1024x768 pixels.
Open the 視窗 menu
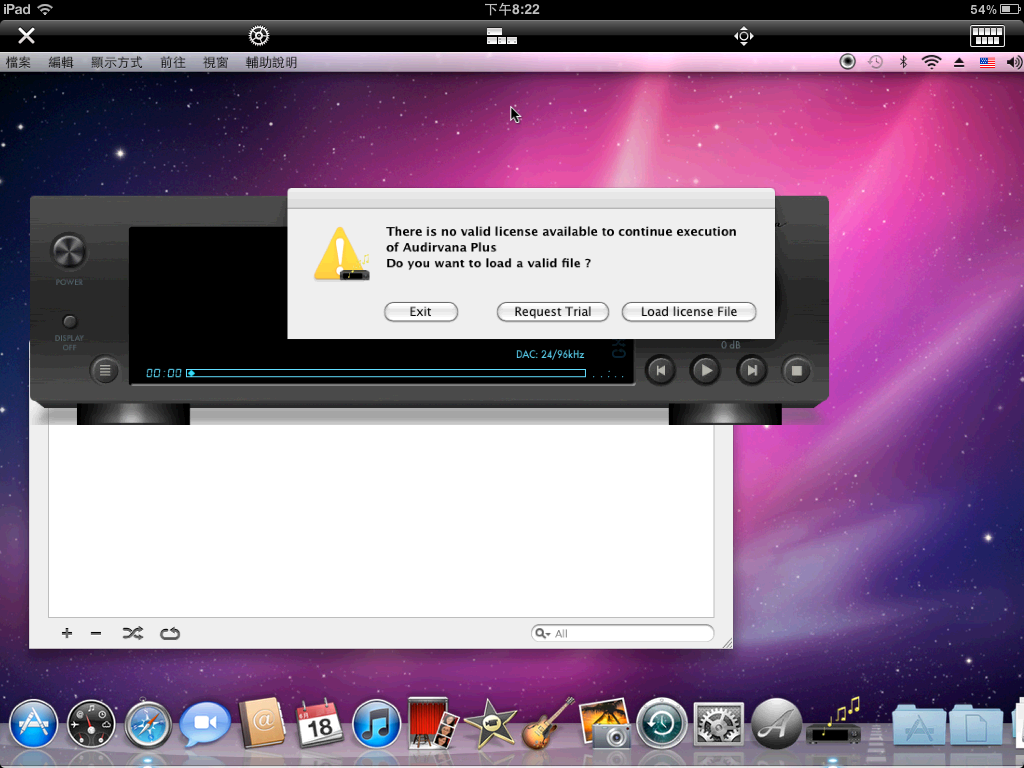pos(216,63)
